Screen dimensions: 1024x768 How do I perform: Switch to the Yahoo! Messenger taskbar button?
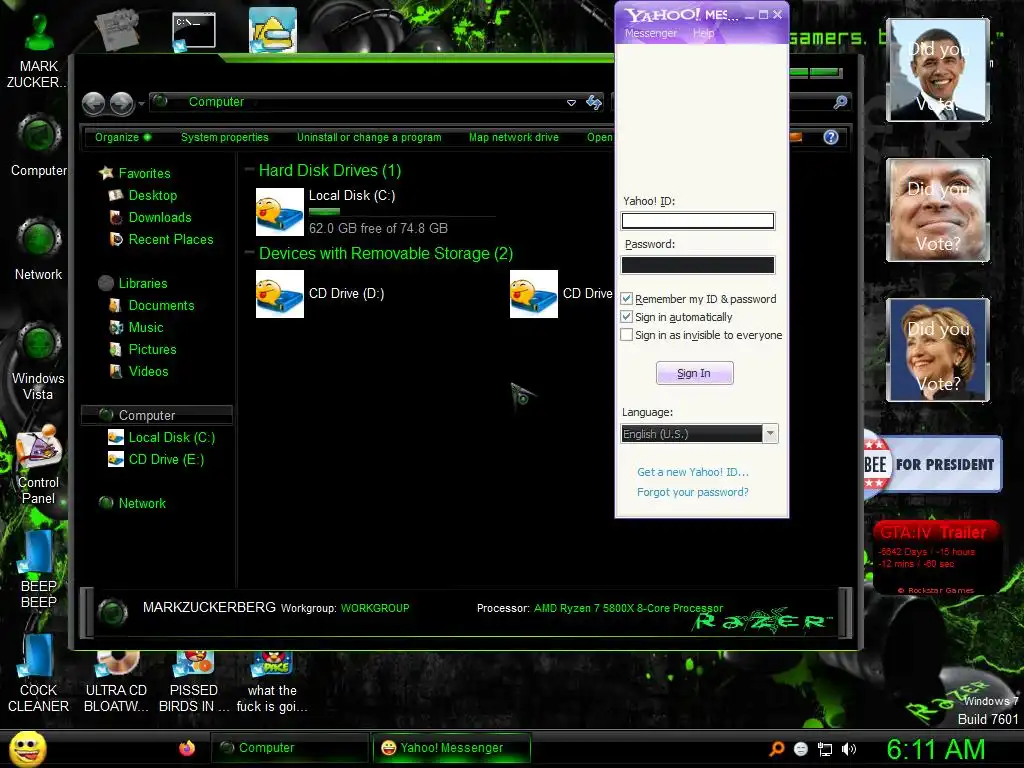451,748
